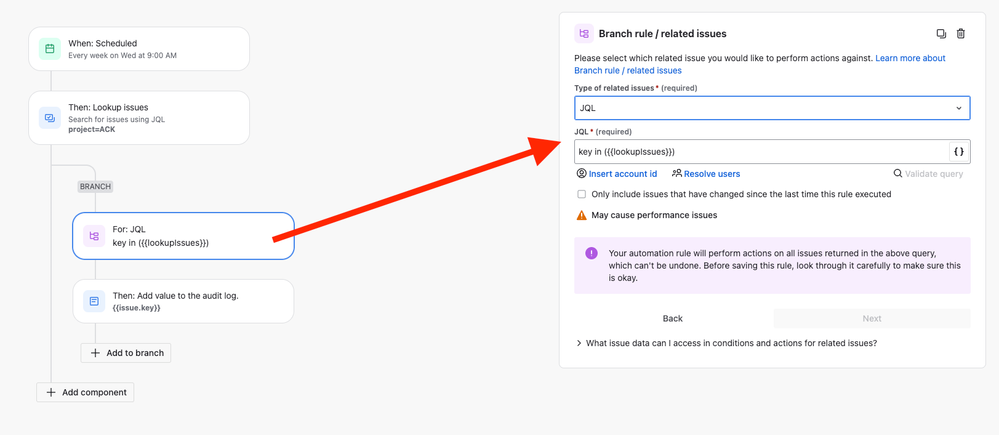
Task: Click the JQL query input field
Action: coord(761,152)
